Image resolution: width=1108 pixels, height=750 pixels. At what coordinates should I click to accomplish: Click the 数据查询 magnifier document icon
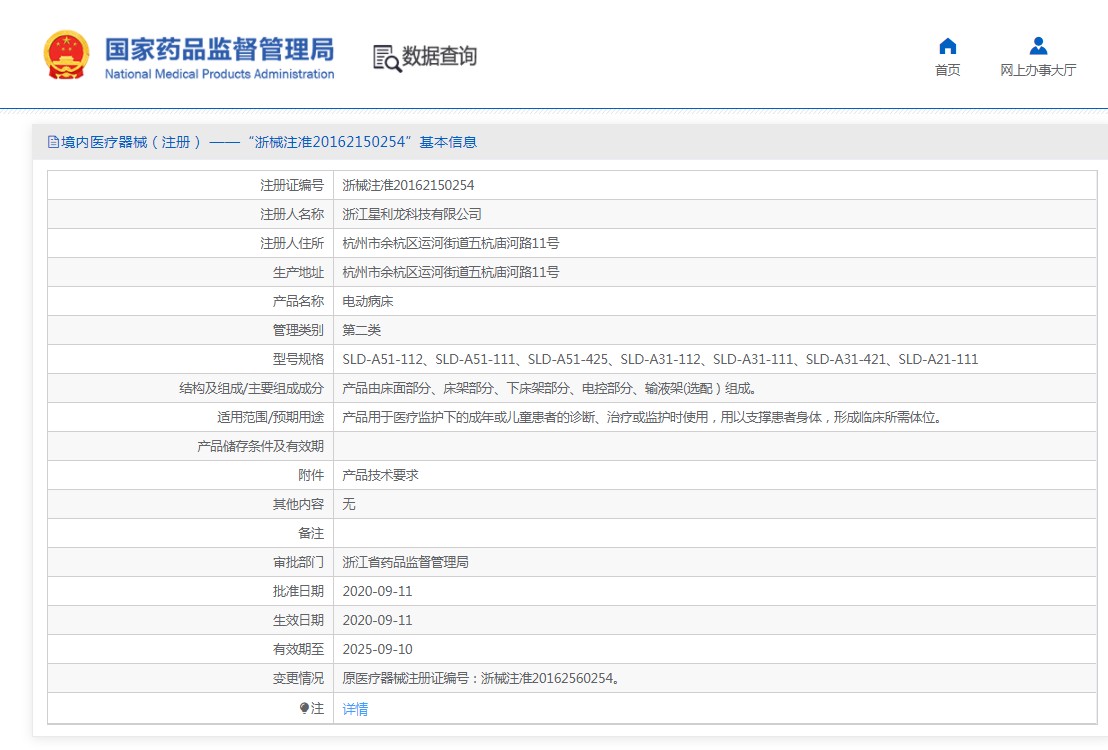click(x=387, y=59)
